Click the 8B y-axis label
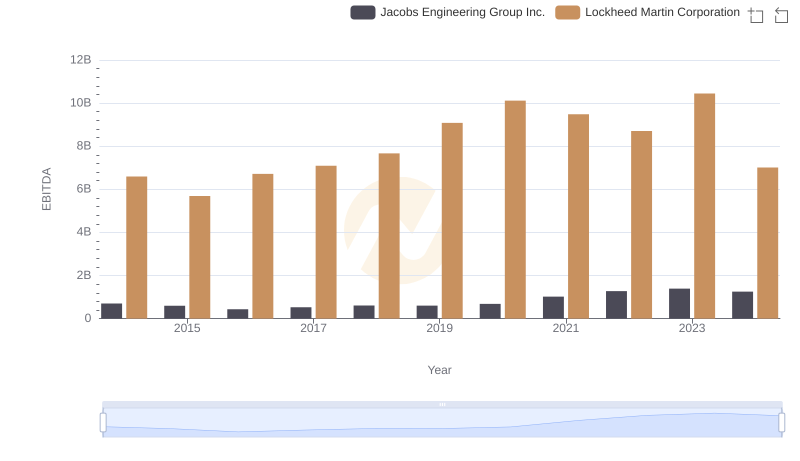800x461 pixels. (x=84, y=146)
